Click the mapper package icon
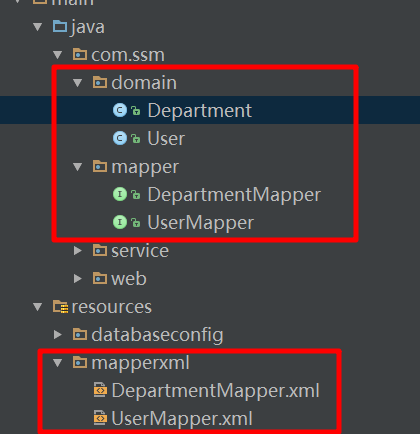 (100, 166)
